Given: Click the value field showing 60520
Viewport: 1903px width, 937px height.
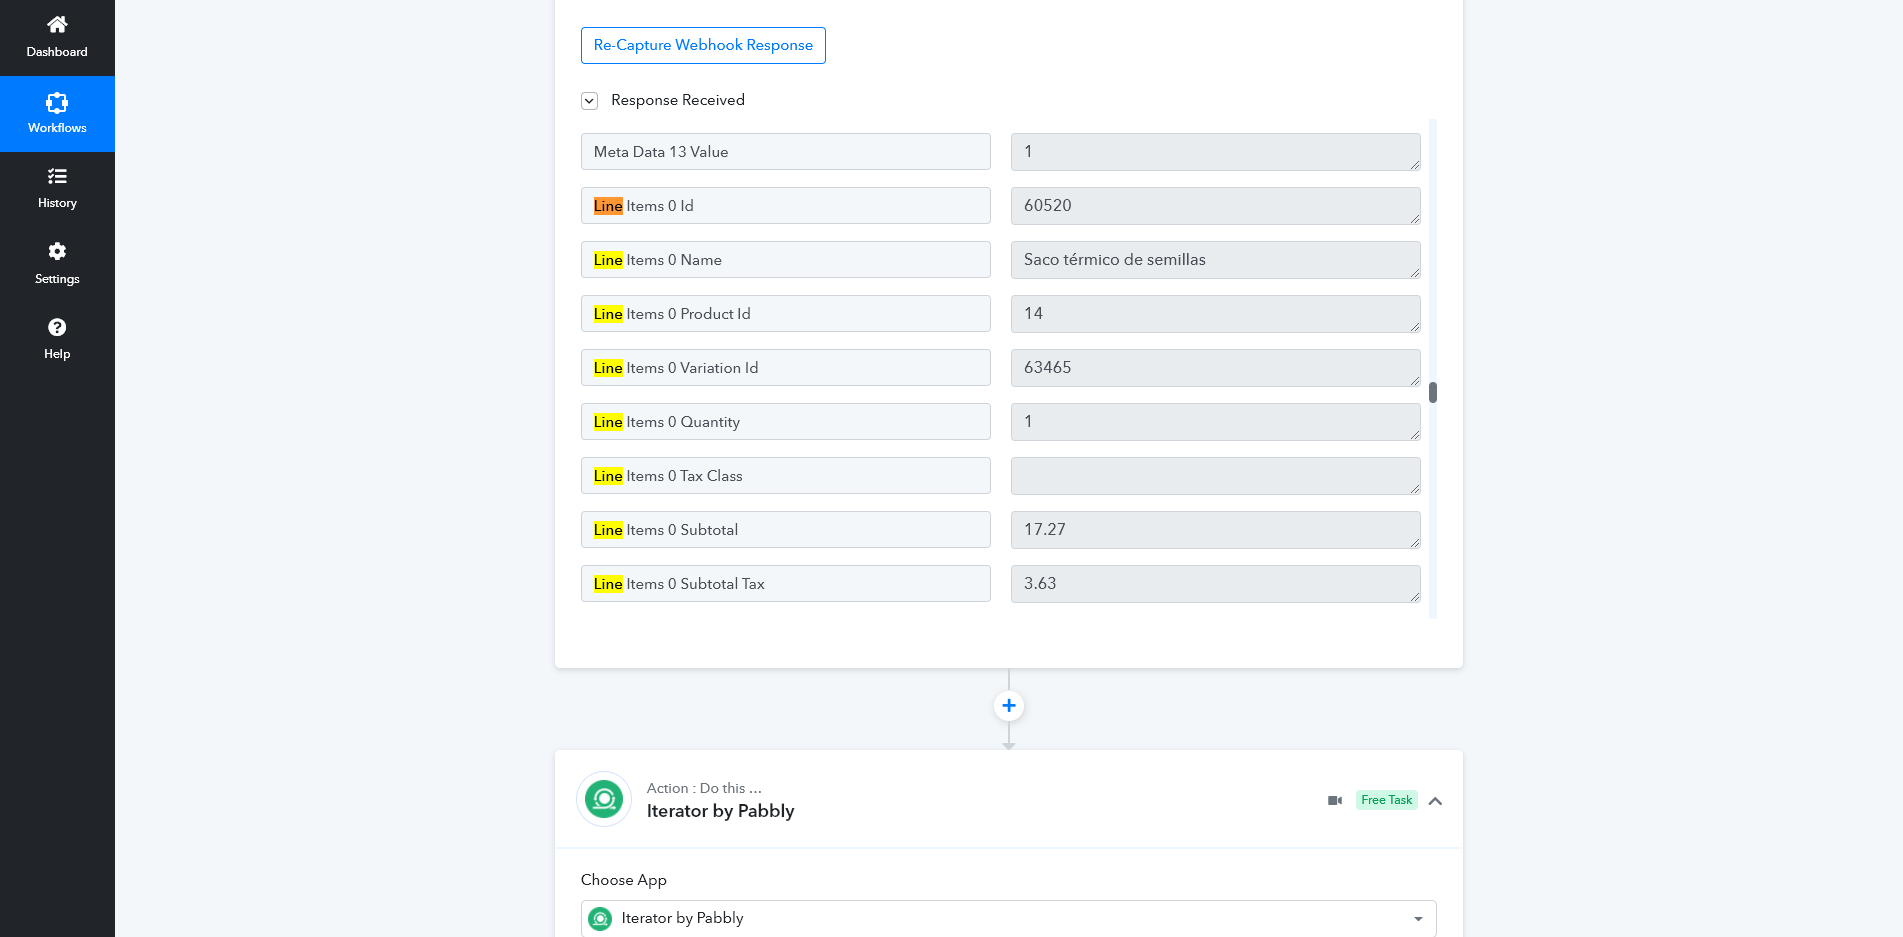Looking at the screenshot, I should (1215, 206).
